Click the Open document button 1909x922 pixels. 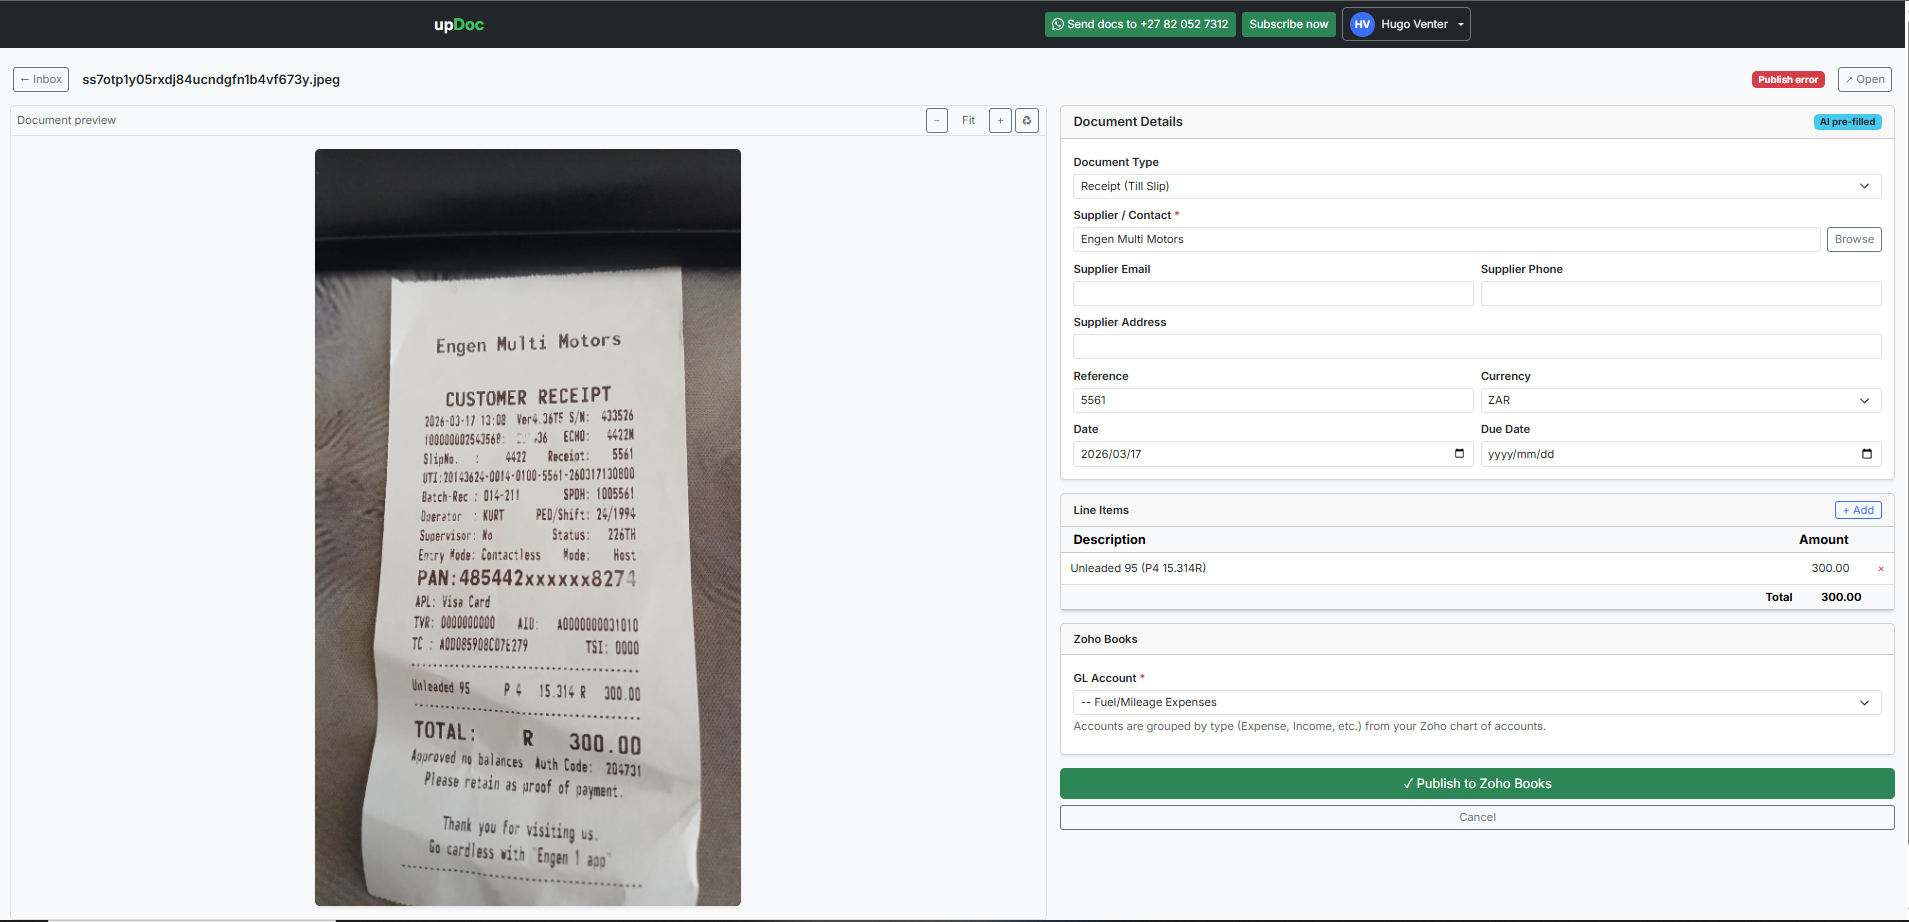click(1864, 79)
